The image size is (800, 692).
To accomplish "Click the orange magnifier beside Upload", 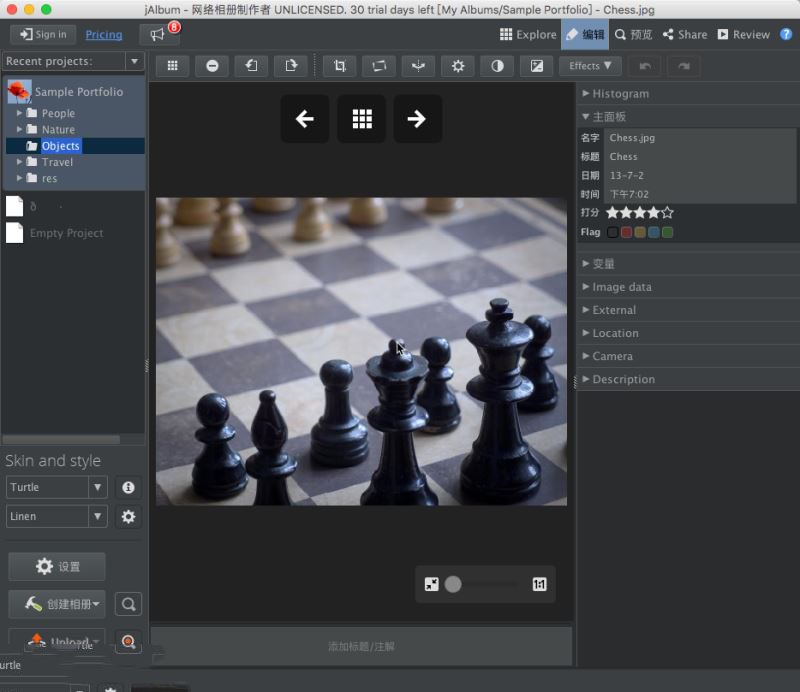I will 129,641.
